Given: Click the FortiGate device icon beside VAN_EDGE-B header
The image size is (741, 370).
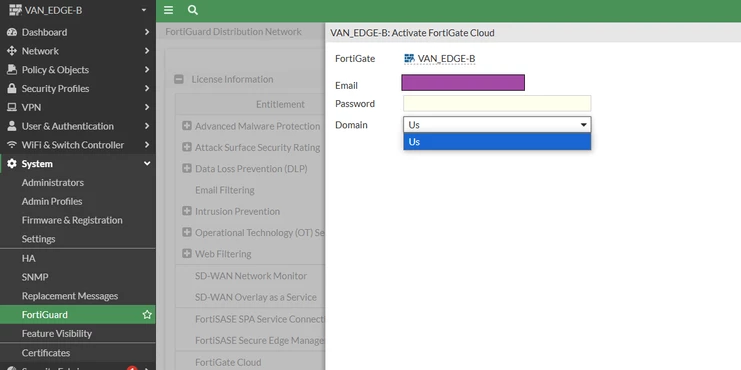Looking at the screenshot, I should coord(15,10).
